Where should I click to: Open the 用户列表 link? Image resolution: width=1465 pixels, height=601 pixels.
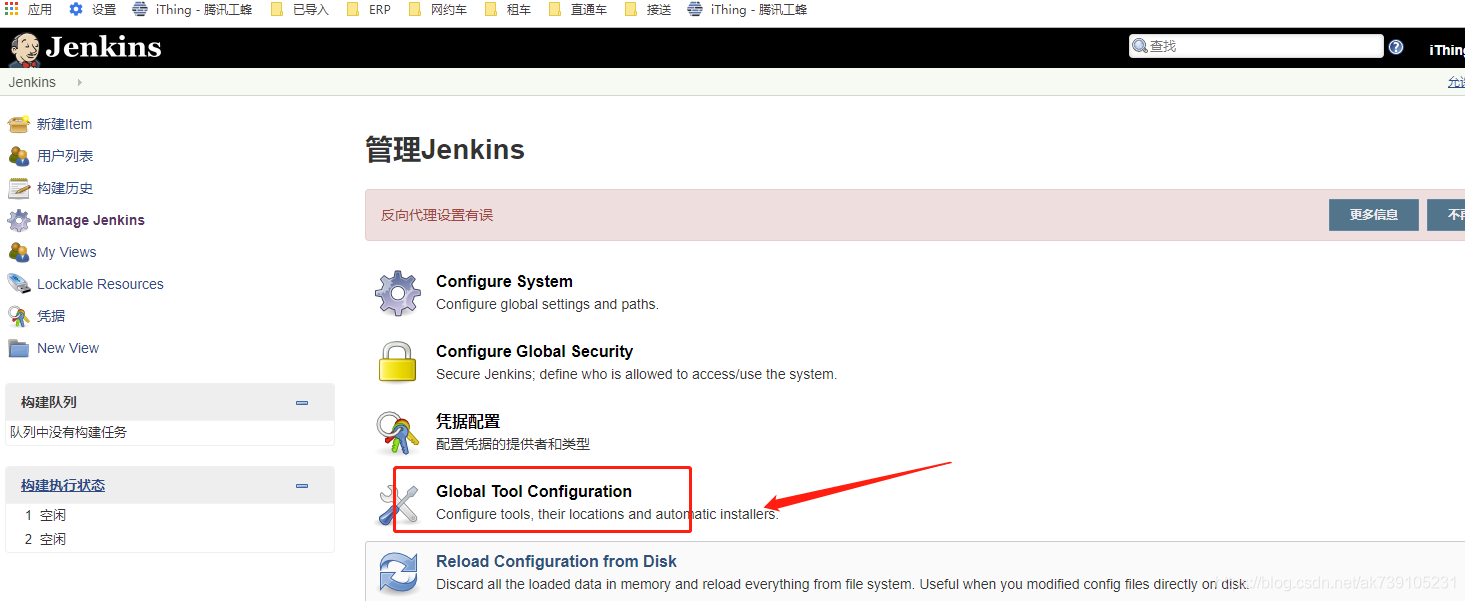[65, 156]
